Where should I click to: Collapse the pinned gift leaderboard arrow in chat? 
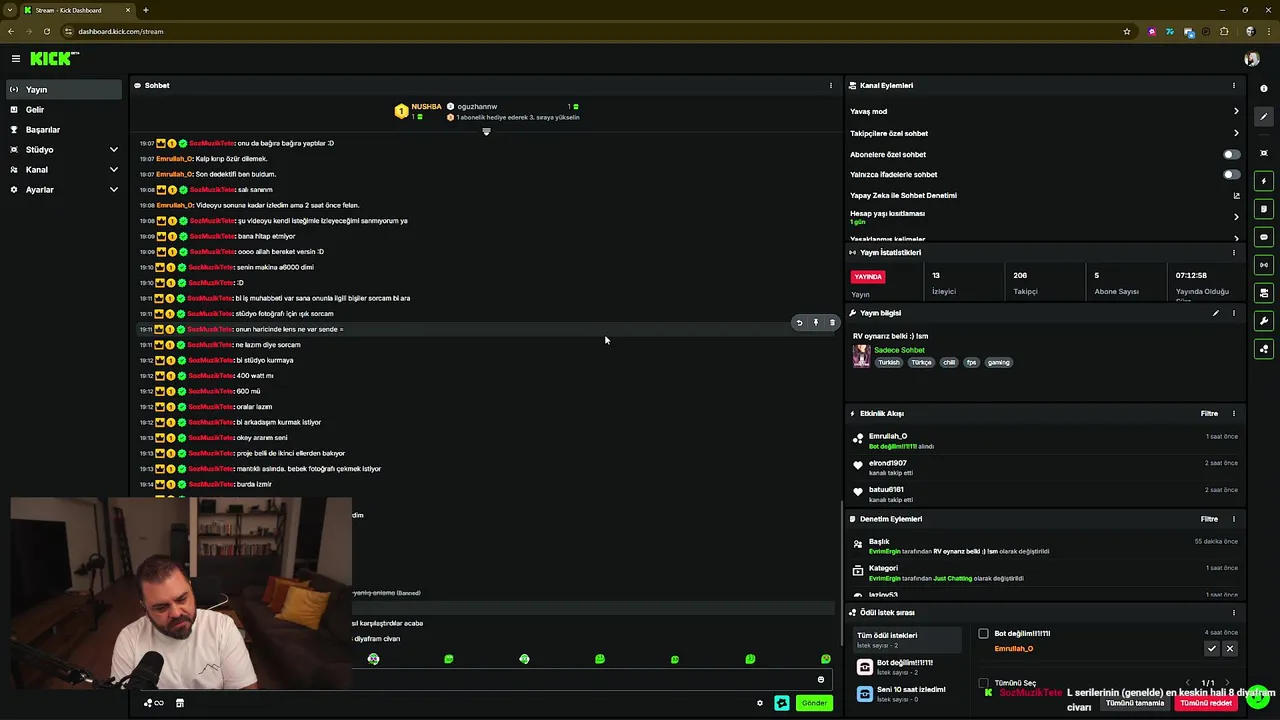point(486,132)
